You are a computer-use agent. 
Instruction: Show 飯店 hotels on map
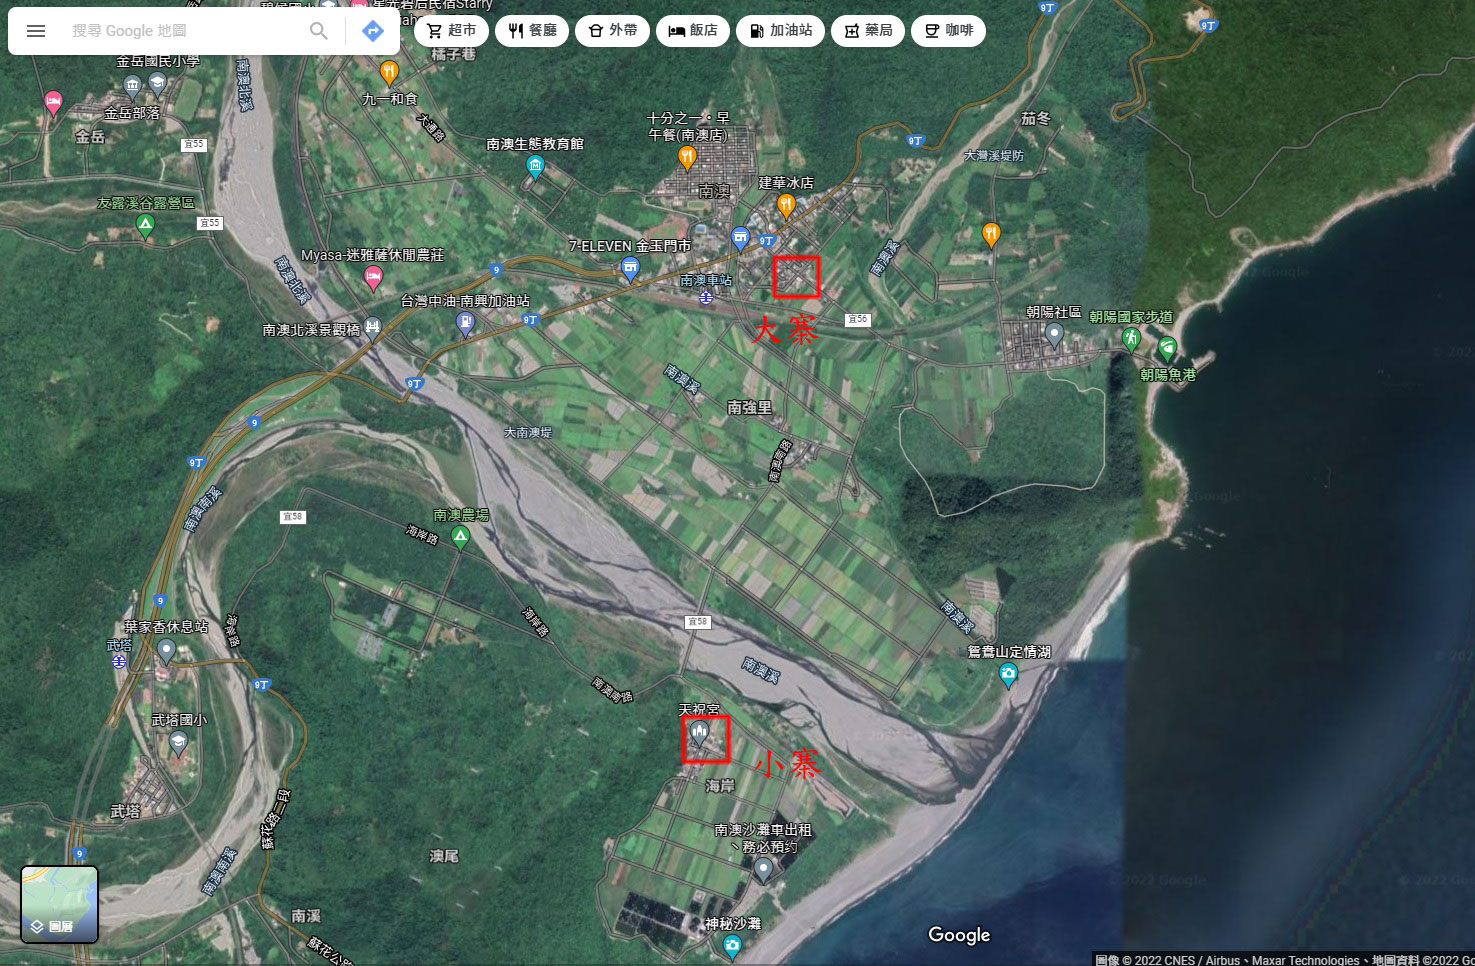pos(693,31)
